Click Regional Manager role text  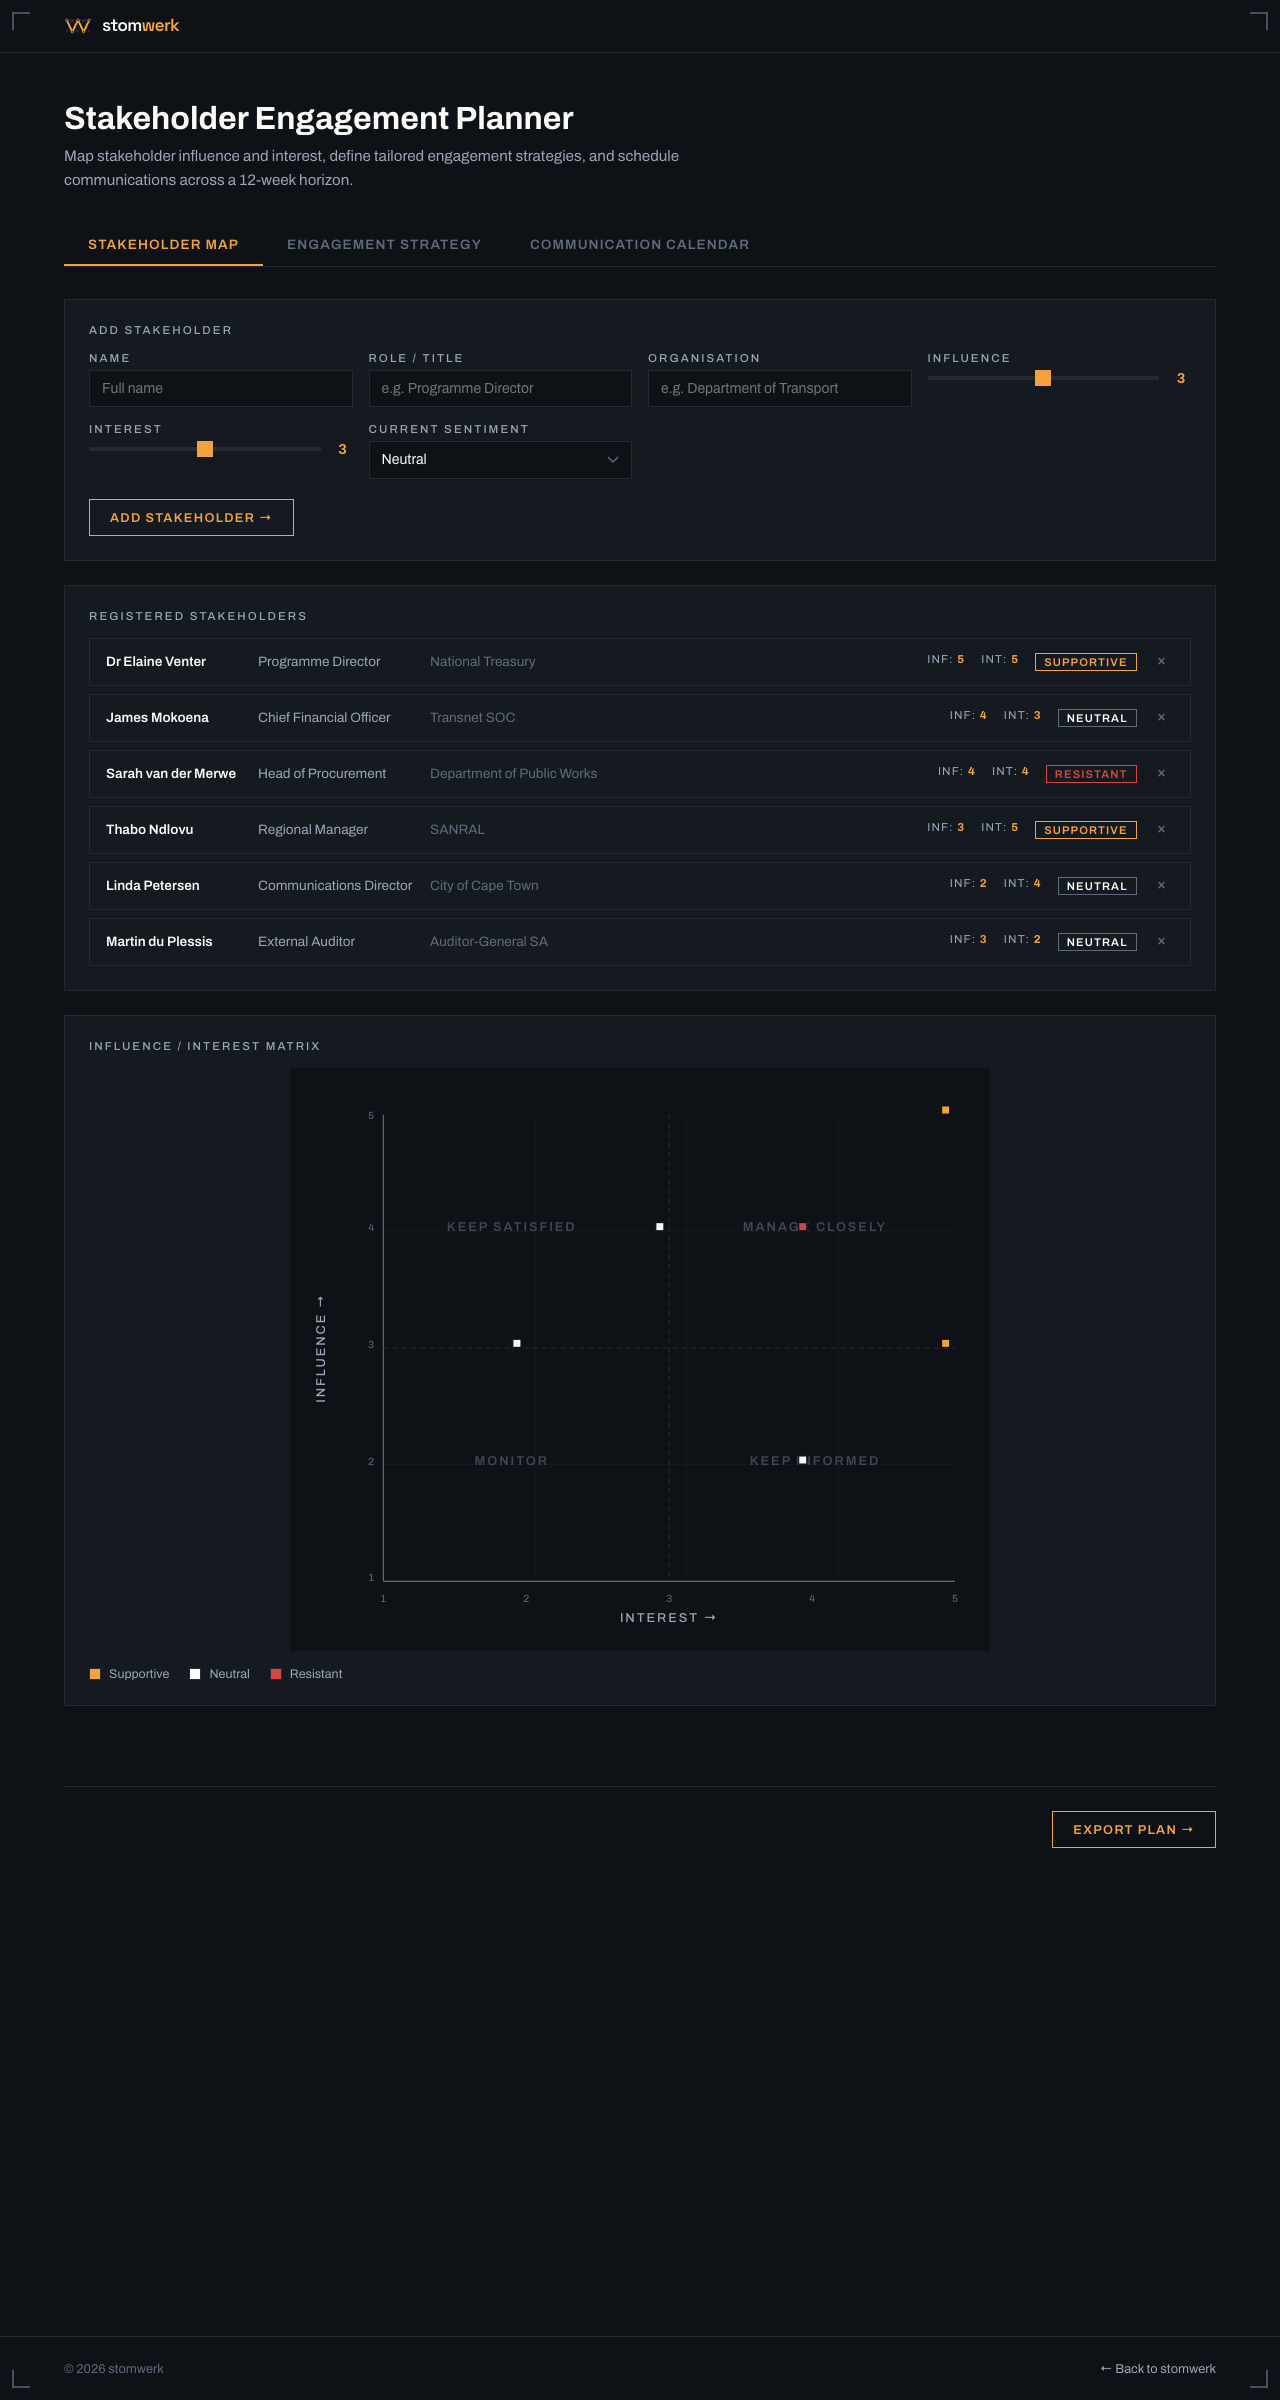[x=313, y=830]
